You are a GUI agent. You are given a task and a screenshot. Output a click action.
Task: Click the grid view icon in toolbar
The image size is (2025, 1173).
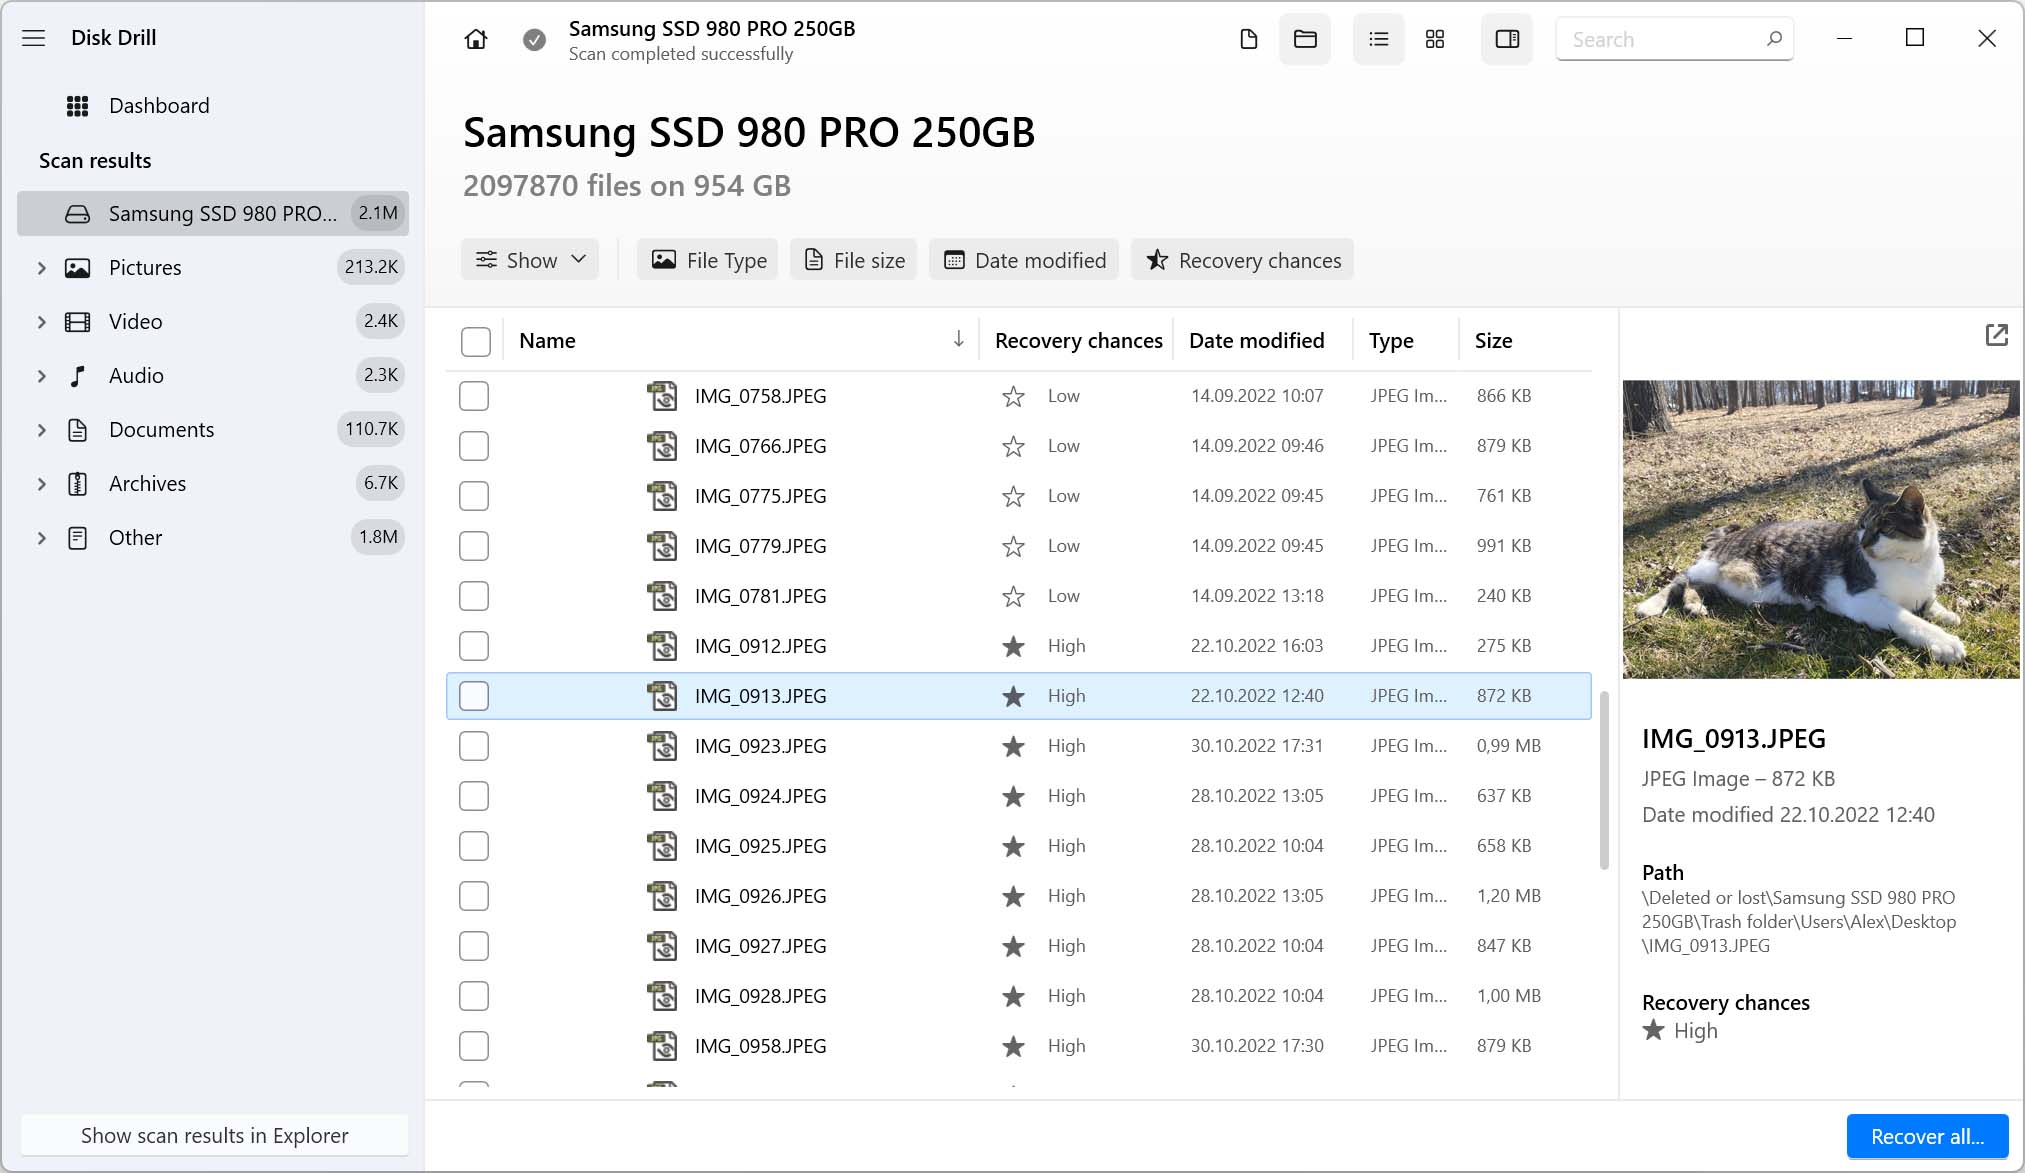1436,39
